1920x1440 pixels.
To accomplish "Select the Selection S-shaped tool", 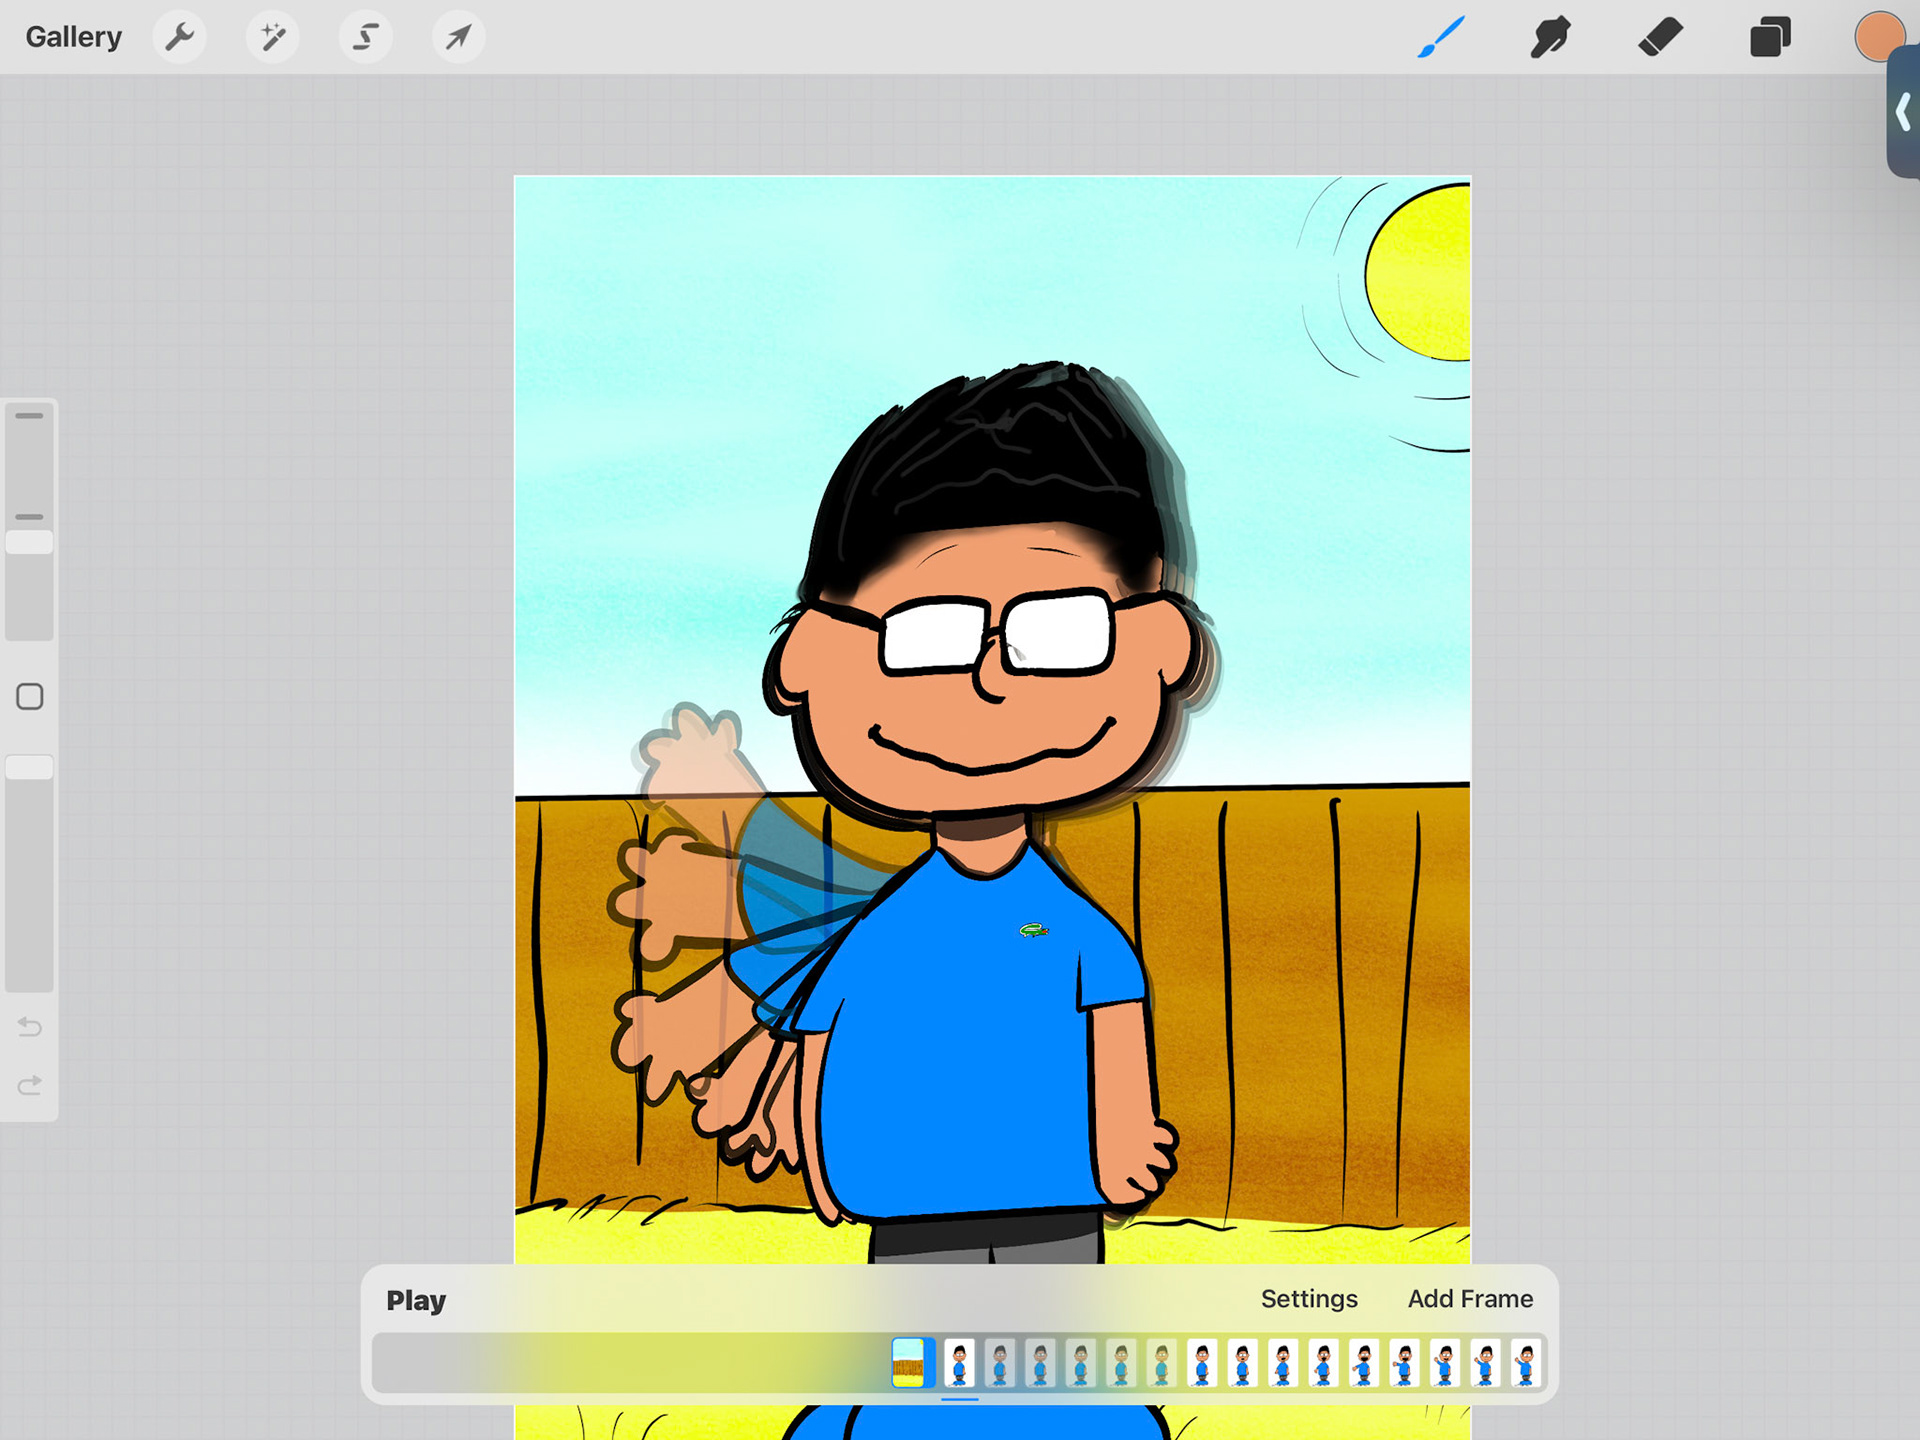I will 365,37.
